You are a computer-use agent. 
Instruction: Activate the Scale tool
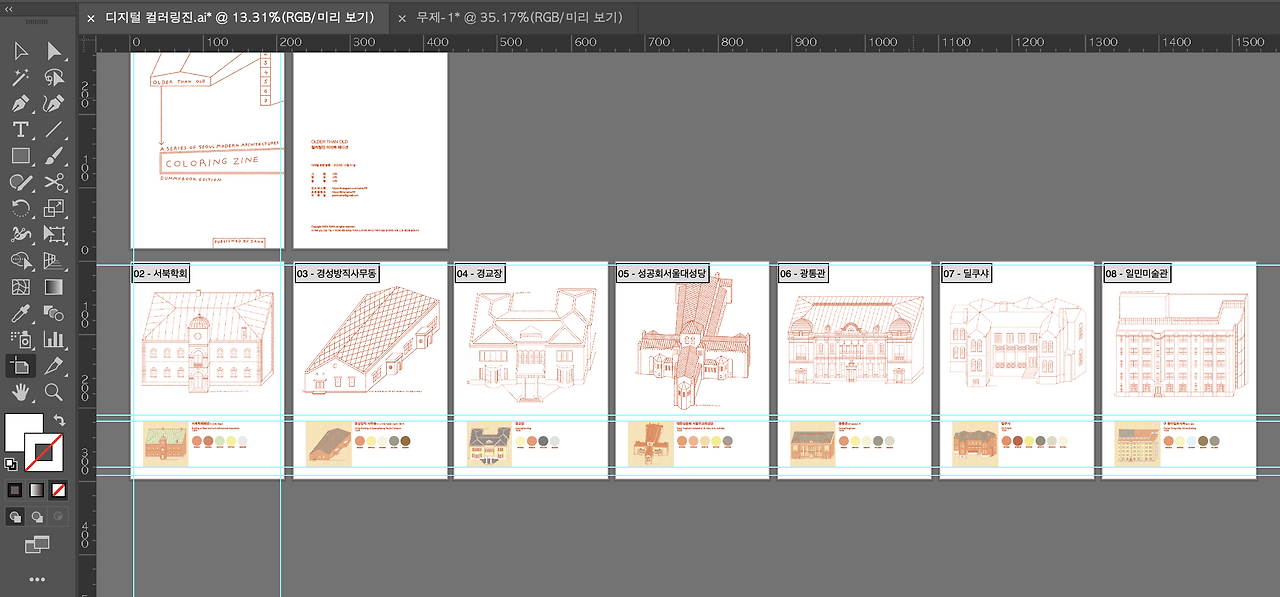pos(54,208)
